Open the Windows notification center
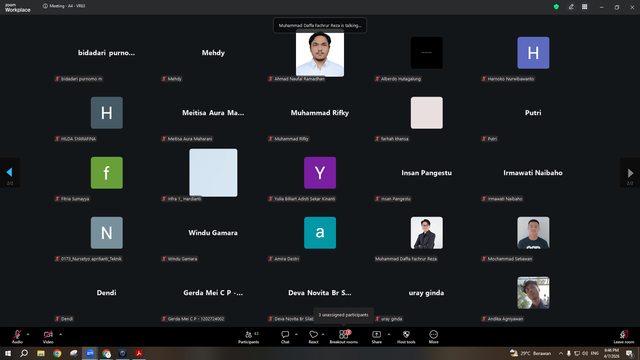The height and width of the screenshot is (360, 640). click(x=629, y=353)
